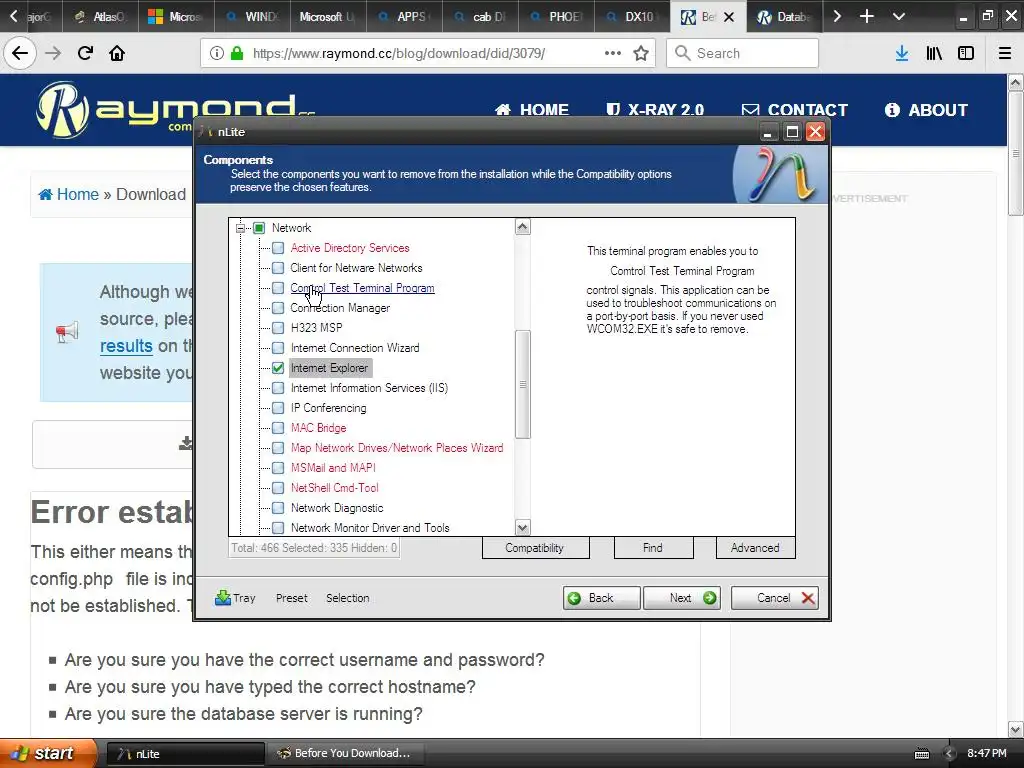1024x768 pixels.
Task: Click component list scroll up arrow
Action: [x=522, y=227]
